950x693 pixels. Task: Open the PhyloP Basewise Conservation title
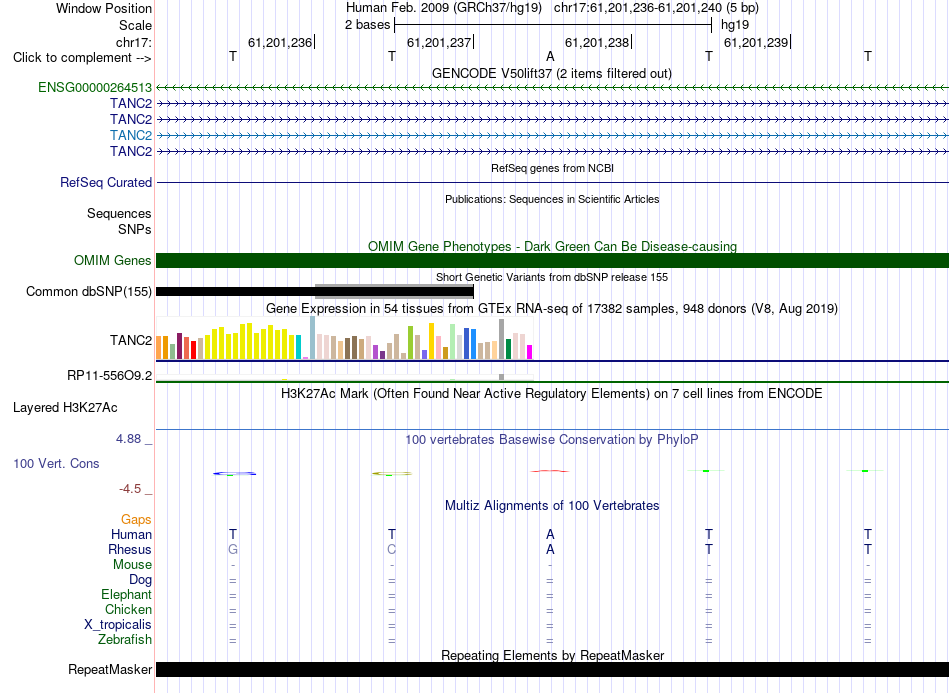pyautogui.click(x=551, y=440)
